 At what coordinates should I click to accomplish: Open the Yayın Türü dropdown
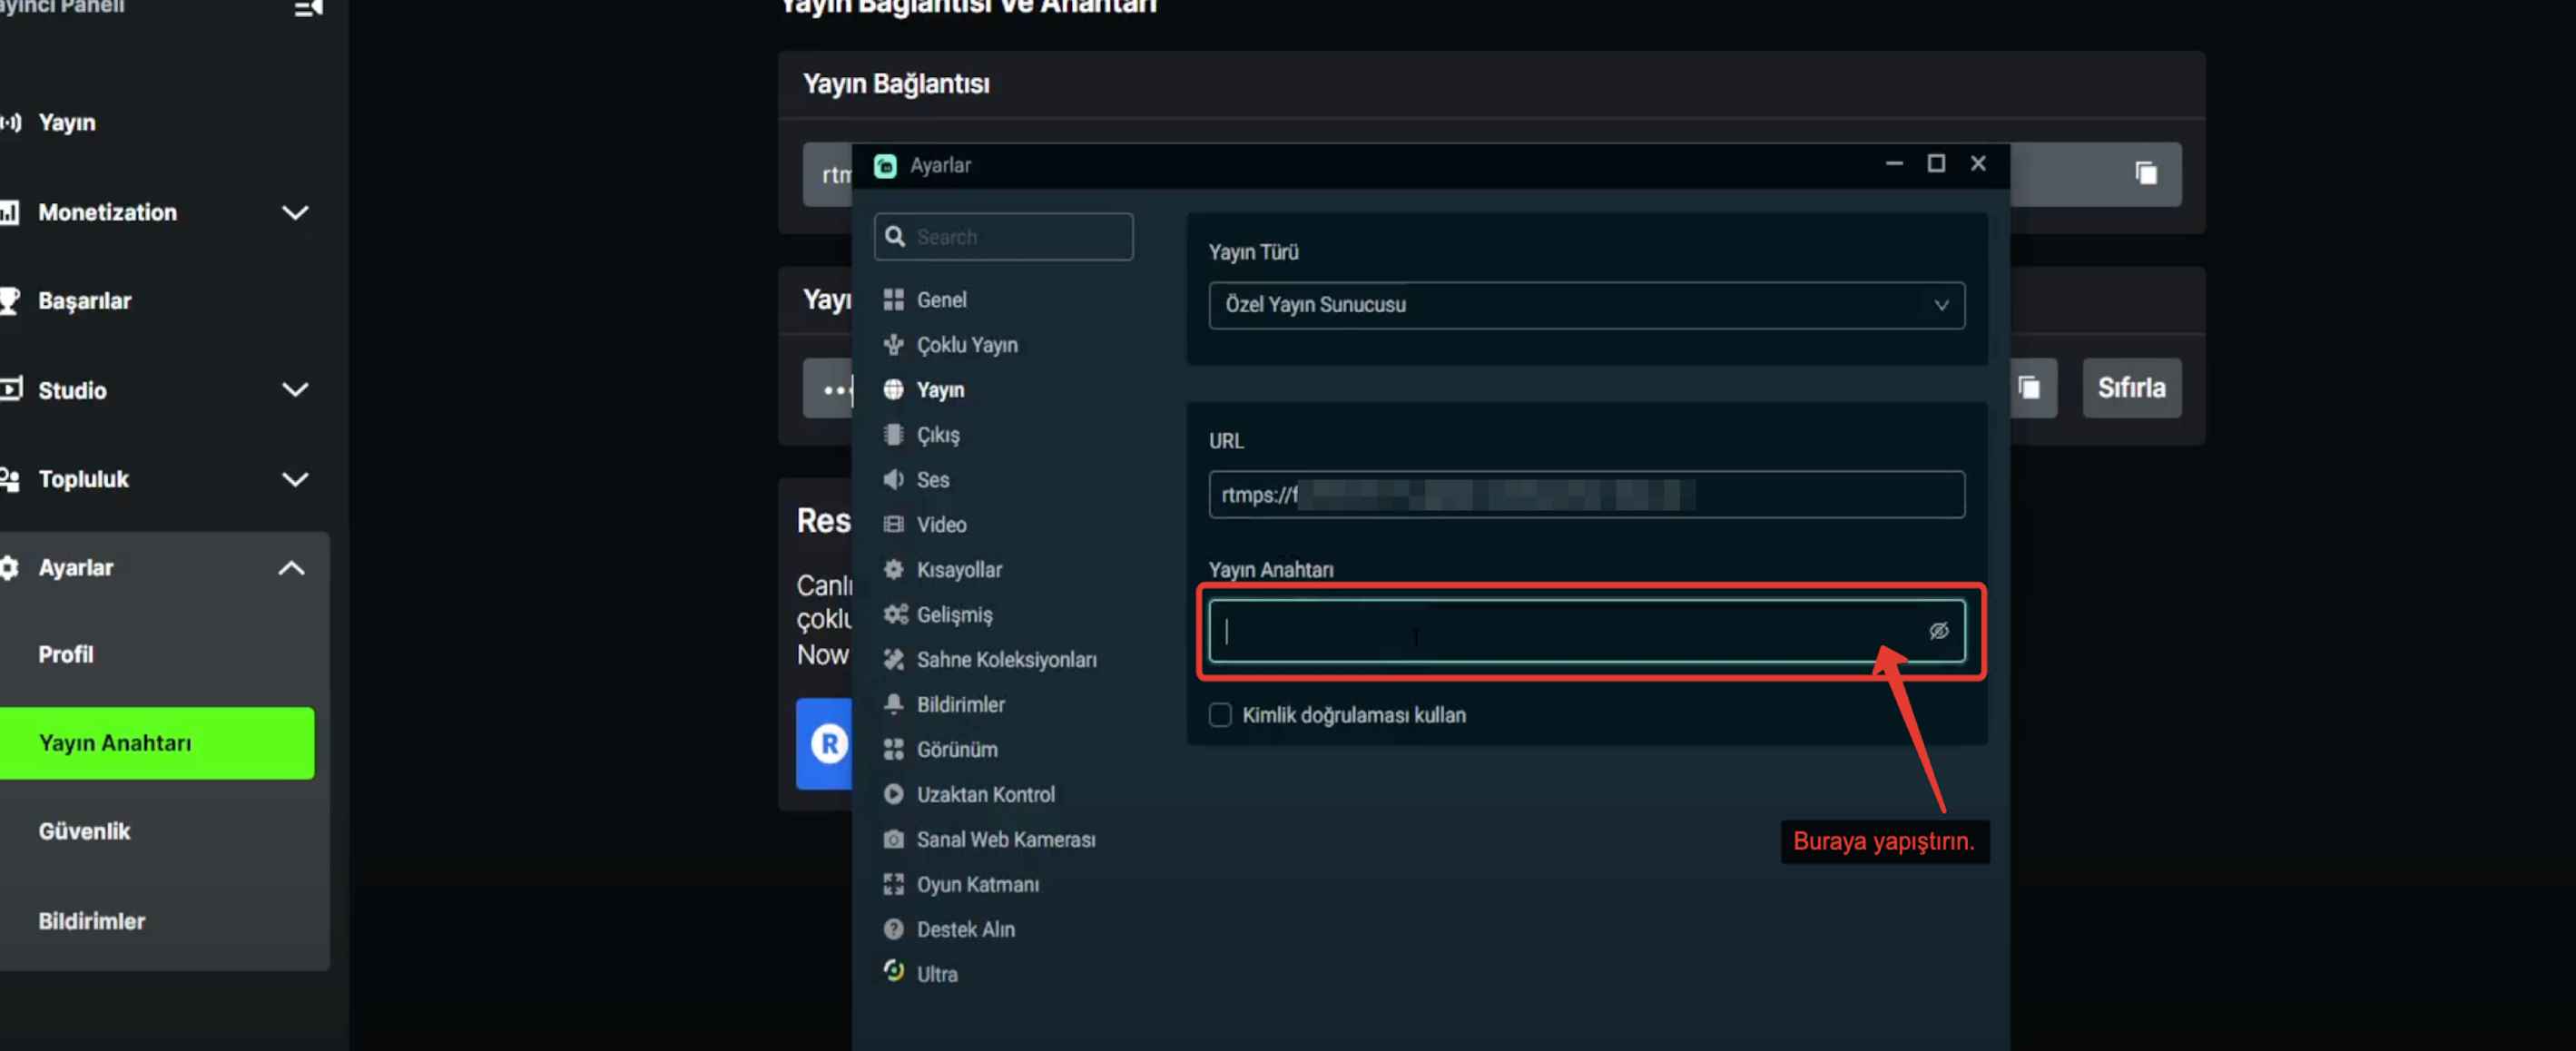pyautogui.click(x=1586, y=305)
